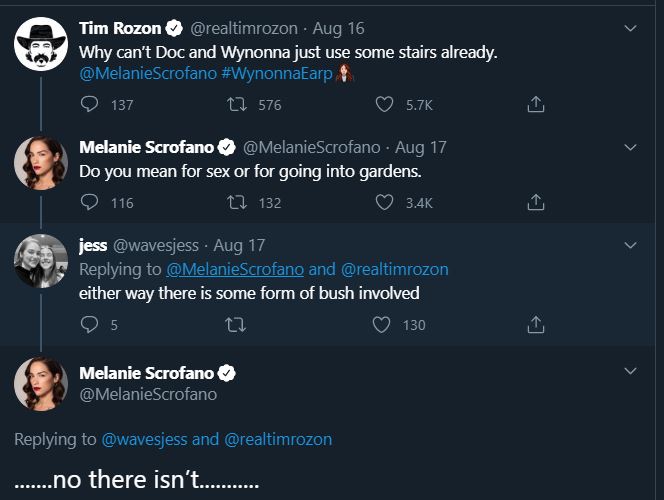Retweet Tim Rozon's tweet
The height and width of the screenshot is (500, 664).
point(236,104)
